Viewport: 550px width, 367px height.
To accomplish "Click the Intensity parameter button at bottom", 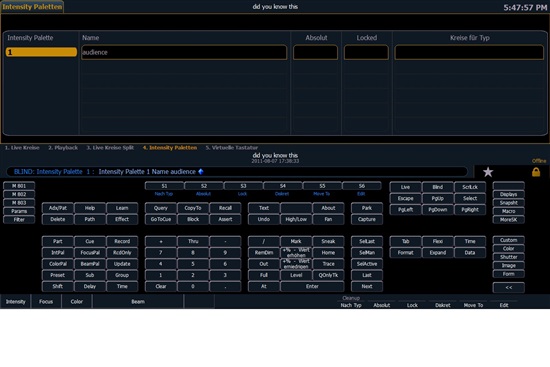I will (x=15, y=302).
